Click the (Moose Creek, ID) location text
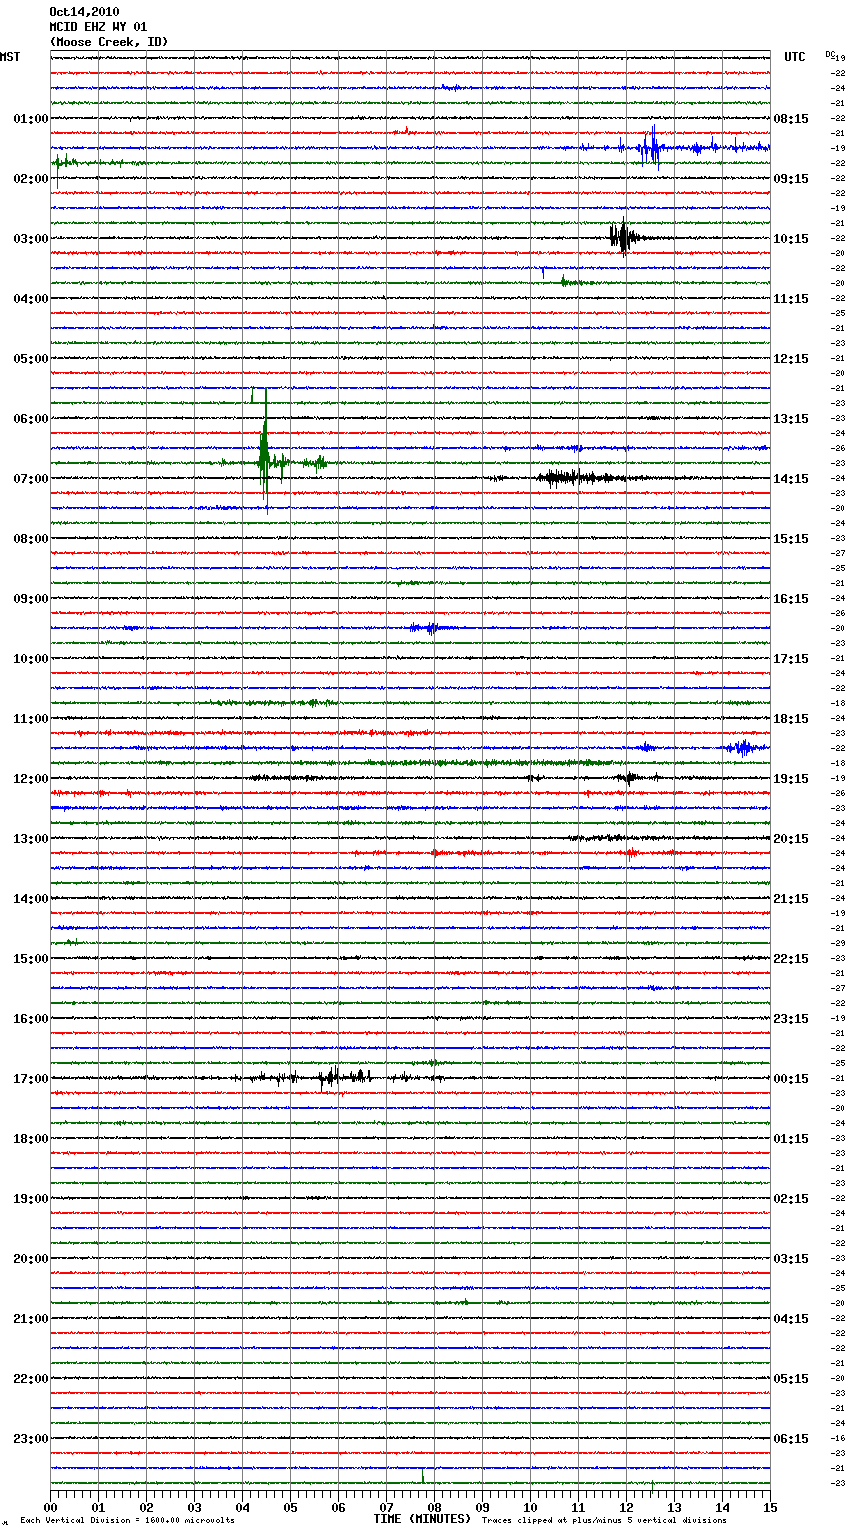The width and height of the screenshot is (850, 1534). [x=109, y=42]
